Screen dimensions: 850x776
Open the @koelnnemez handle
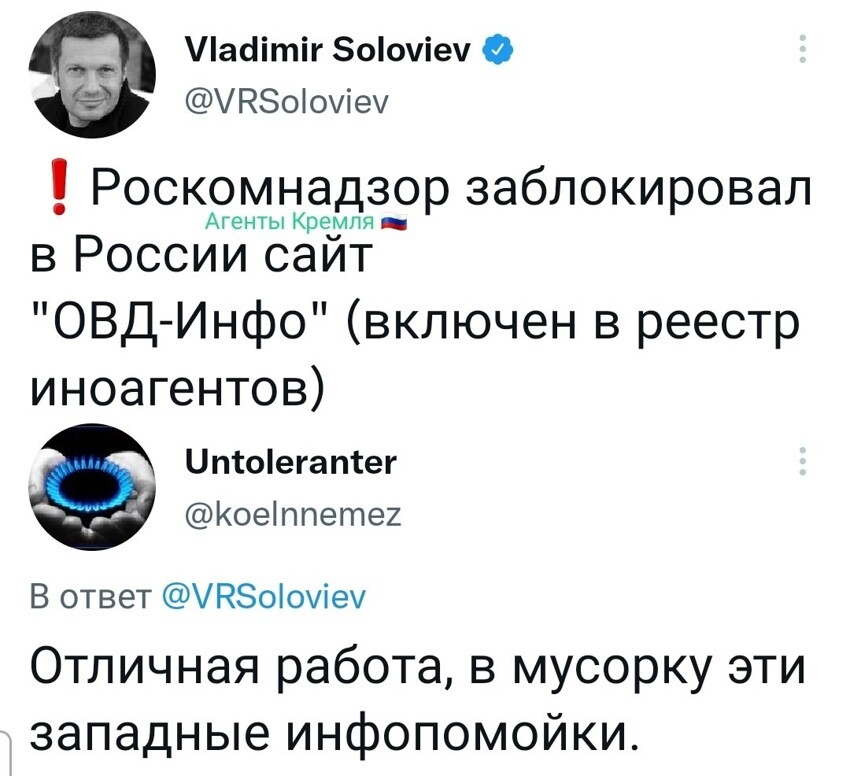coord(293,515)
